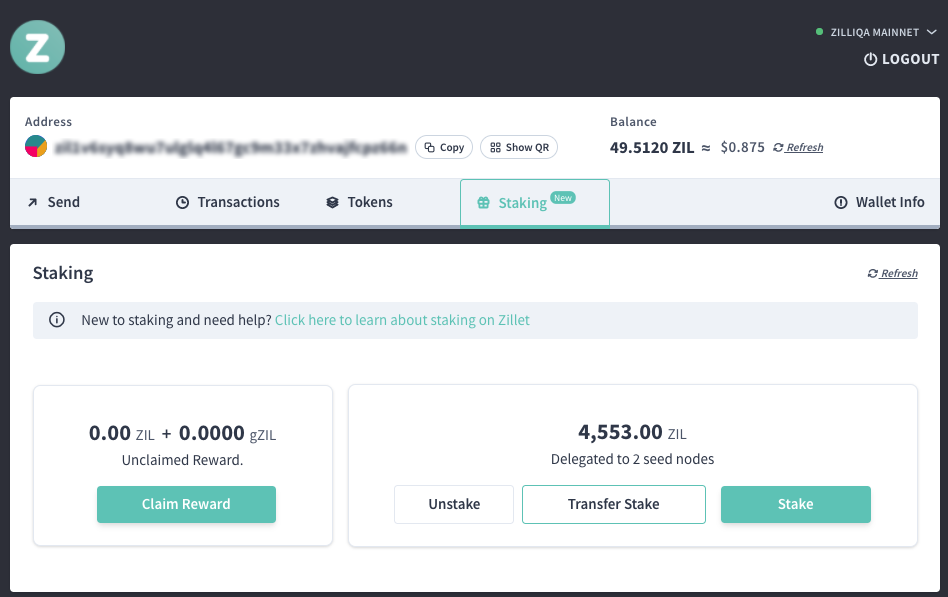Click the arrow icon on the Send tab
This screenshot has height=597, width=948.
[31, 201]
